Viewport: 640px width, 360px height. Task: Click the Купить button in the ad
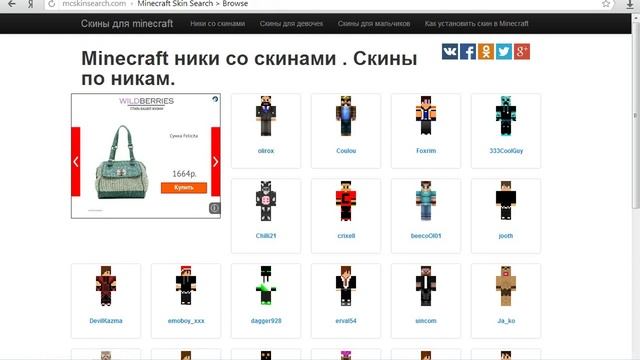(184, 188)
